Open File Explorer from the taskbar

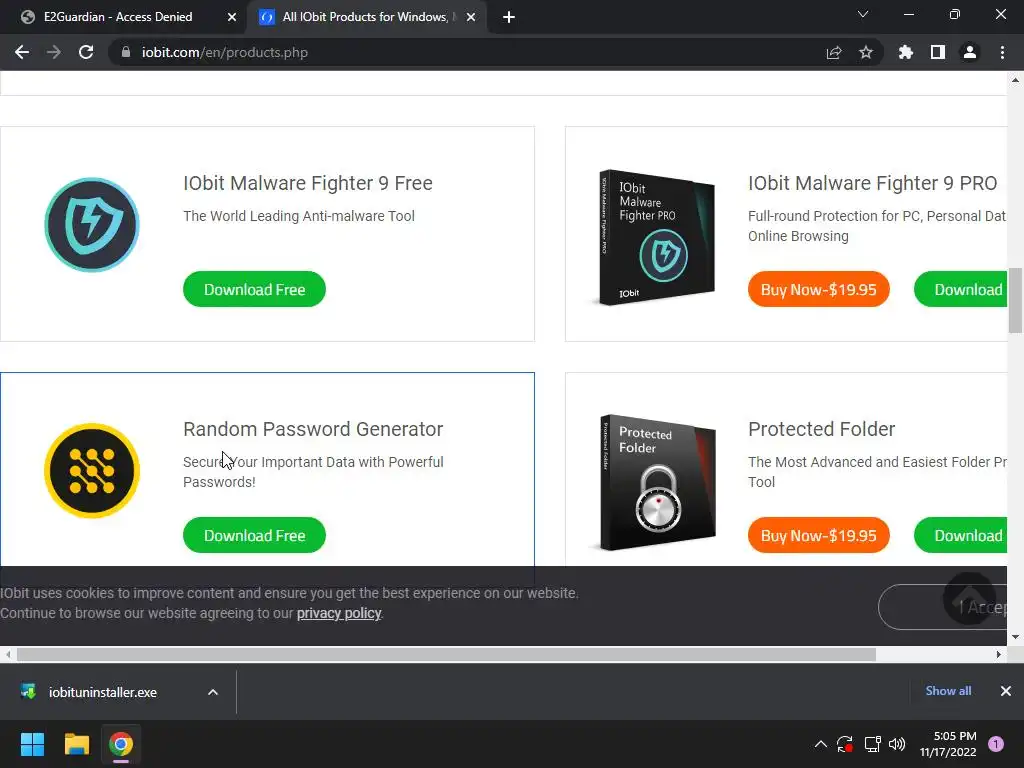pos(76,744)
